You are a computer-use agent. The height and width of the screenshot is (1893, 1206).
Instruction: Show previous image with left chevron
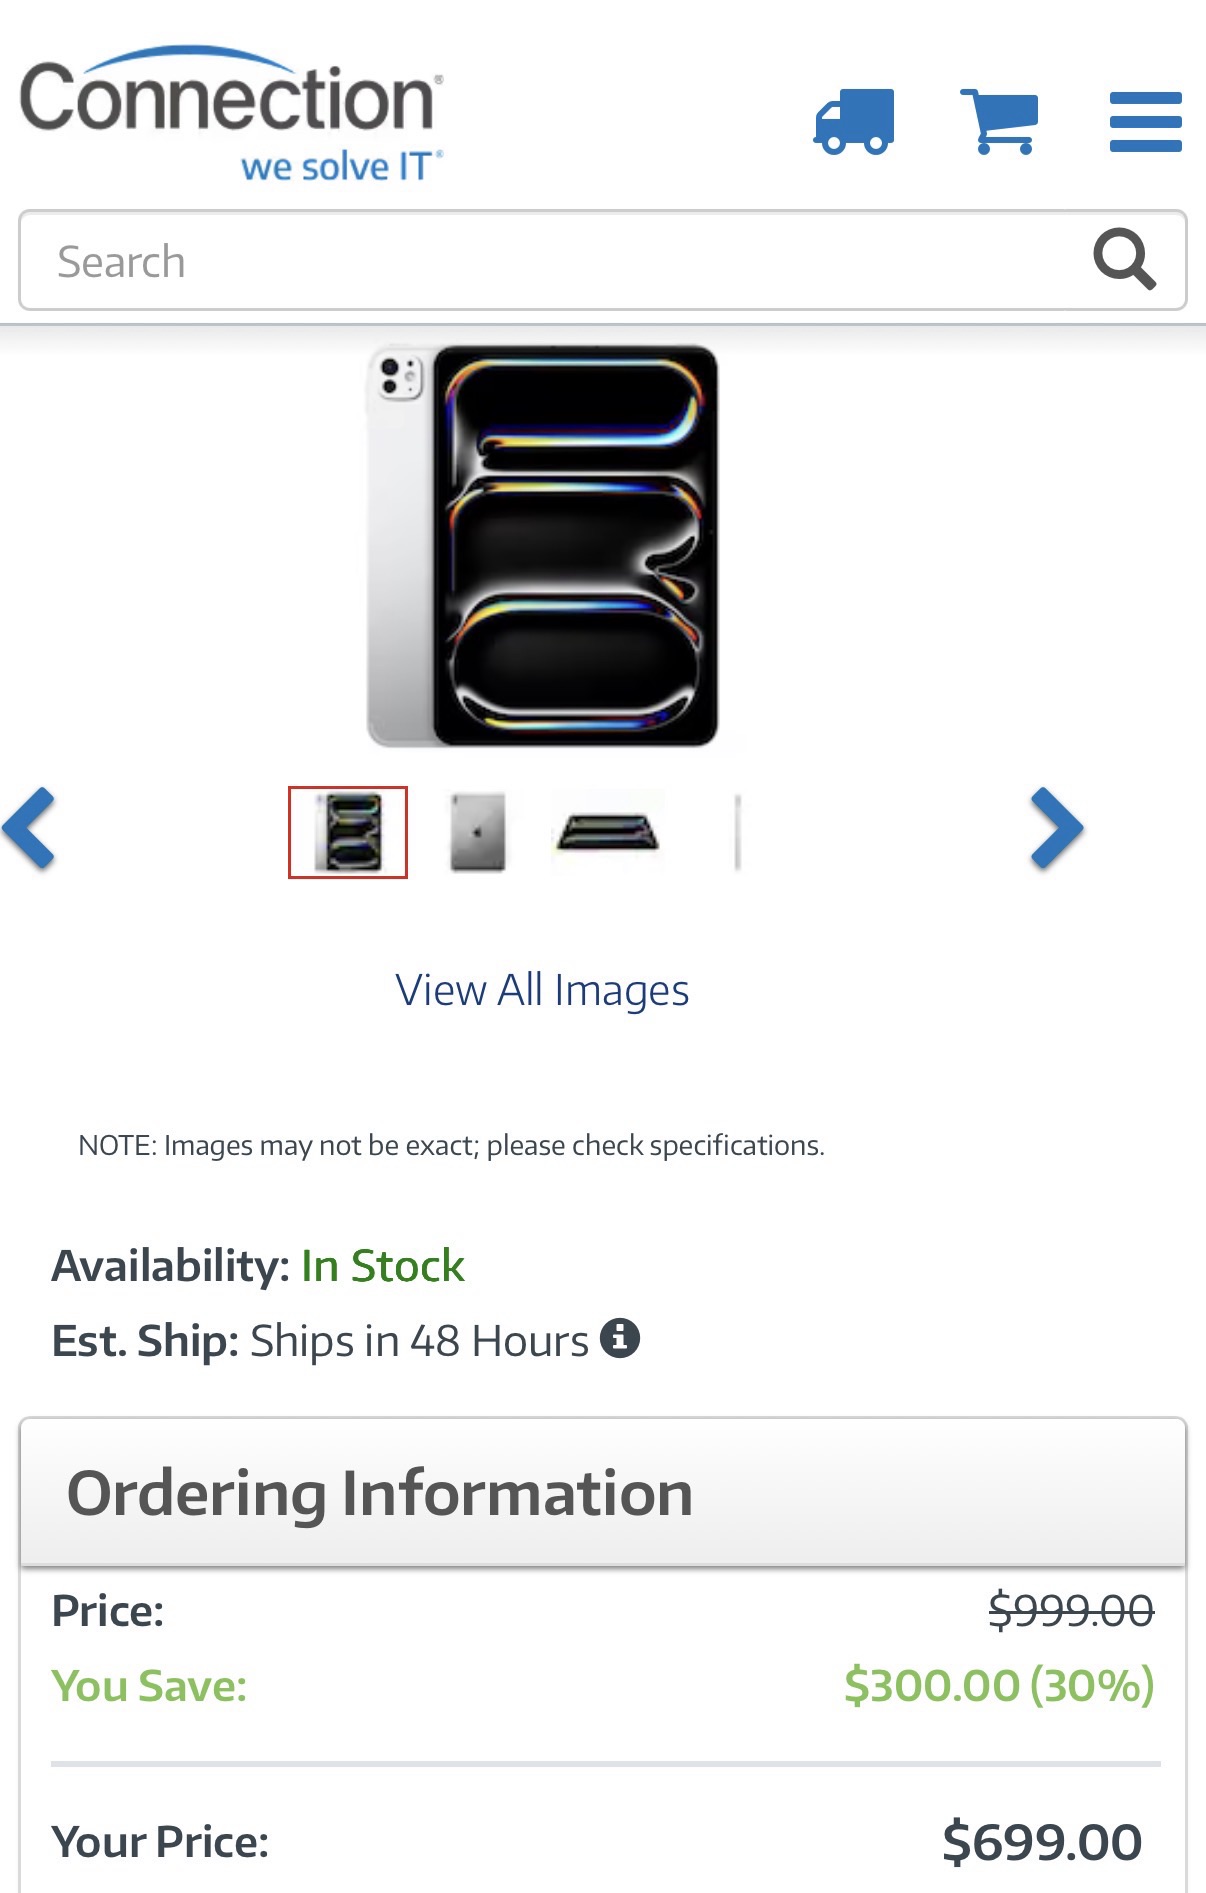coord(28,828)
